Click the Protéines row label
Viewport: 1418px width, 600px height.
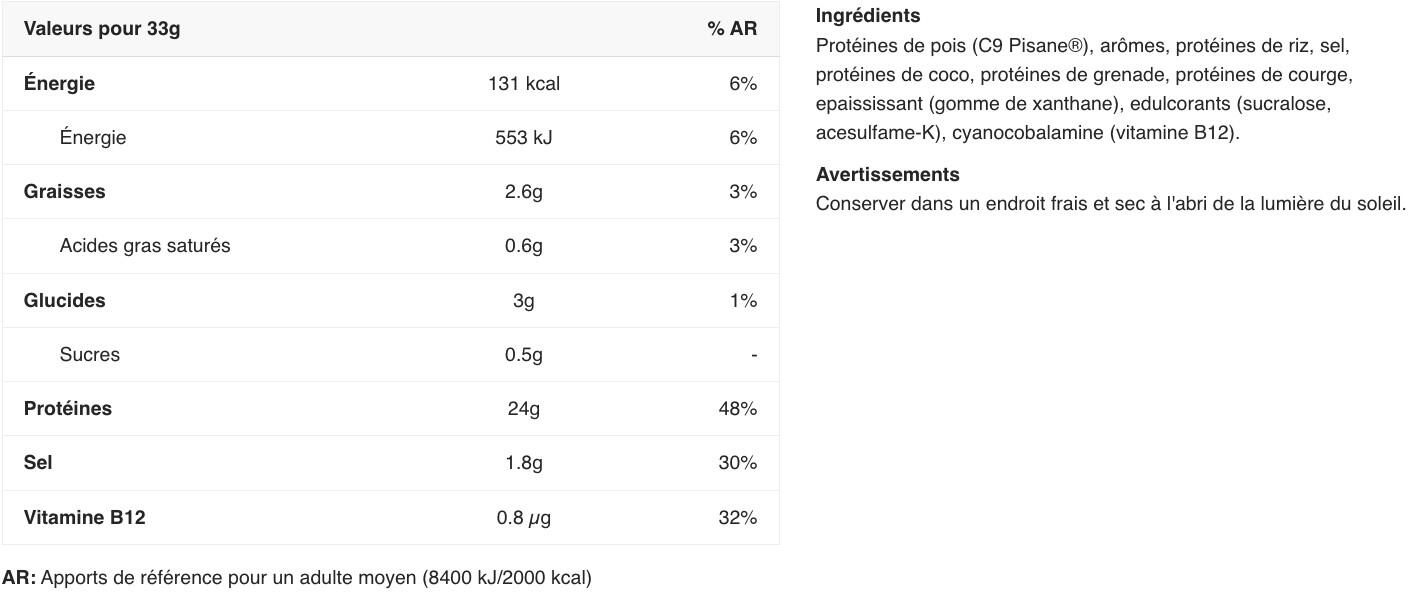(x=68, y=409)
